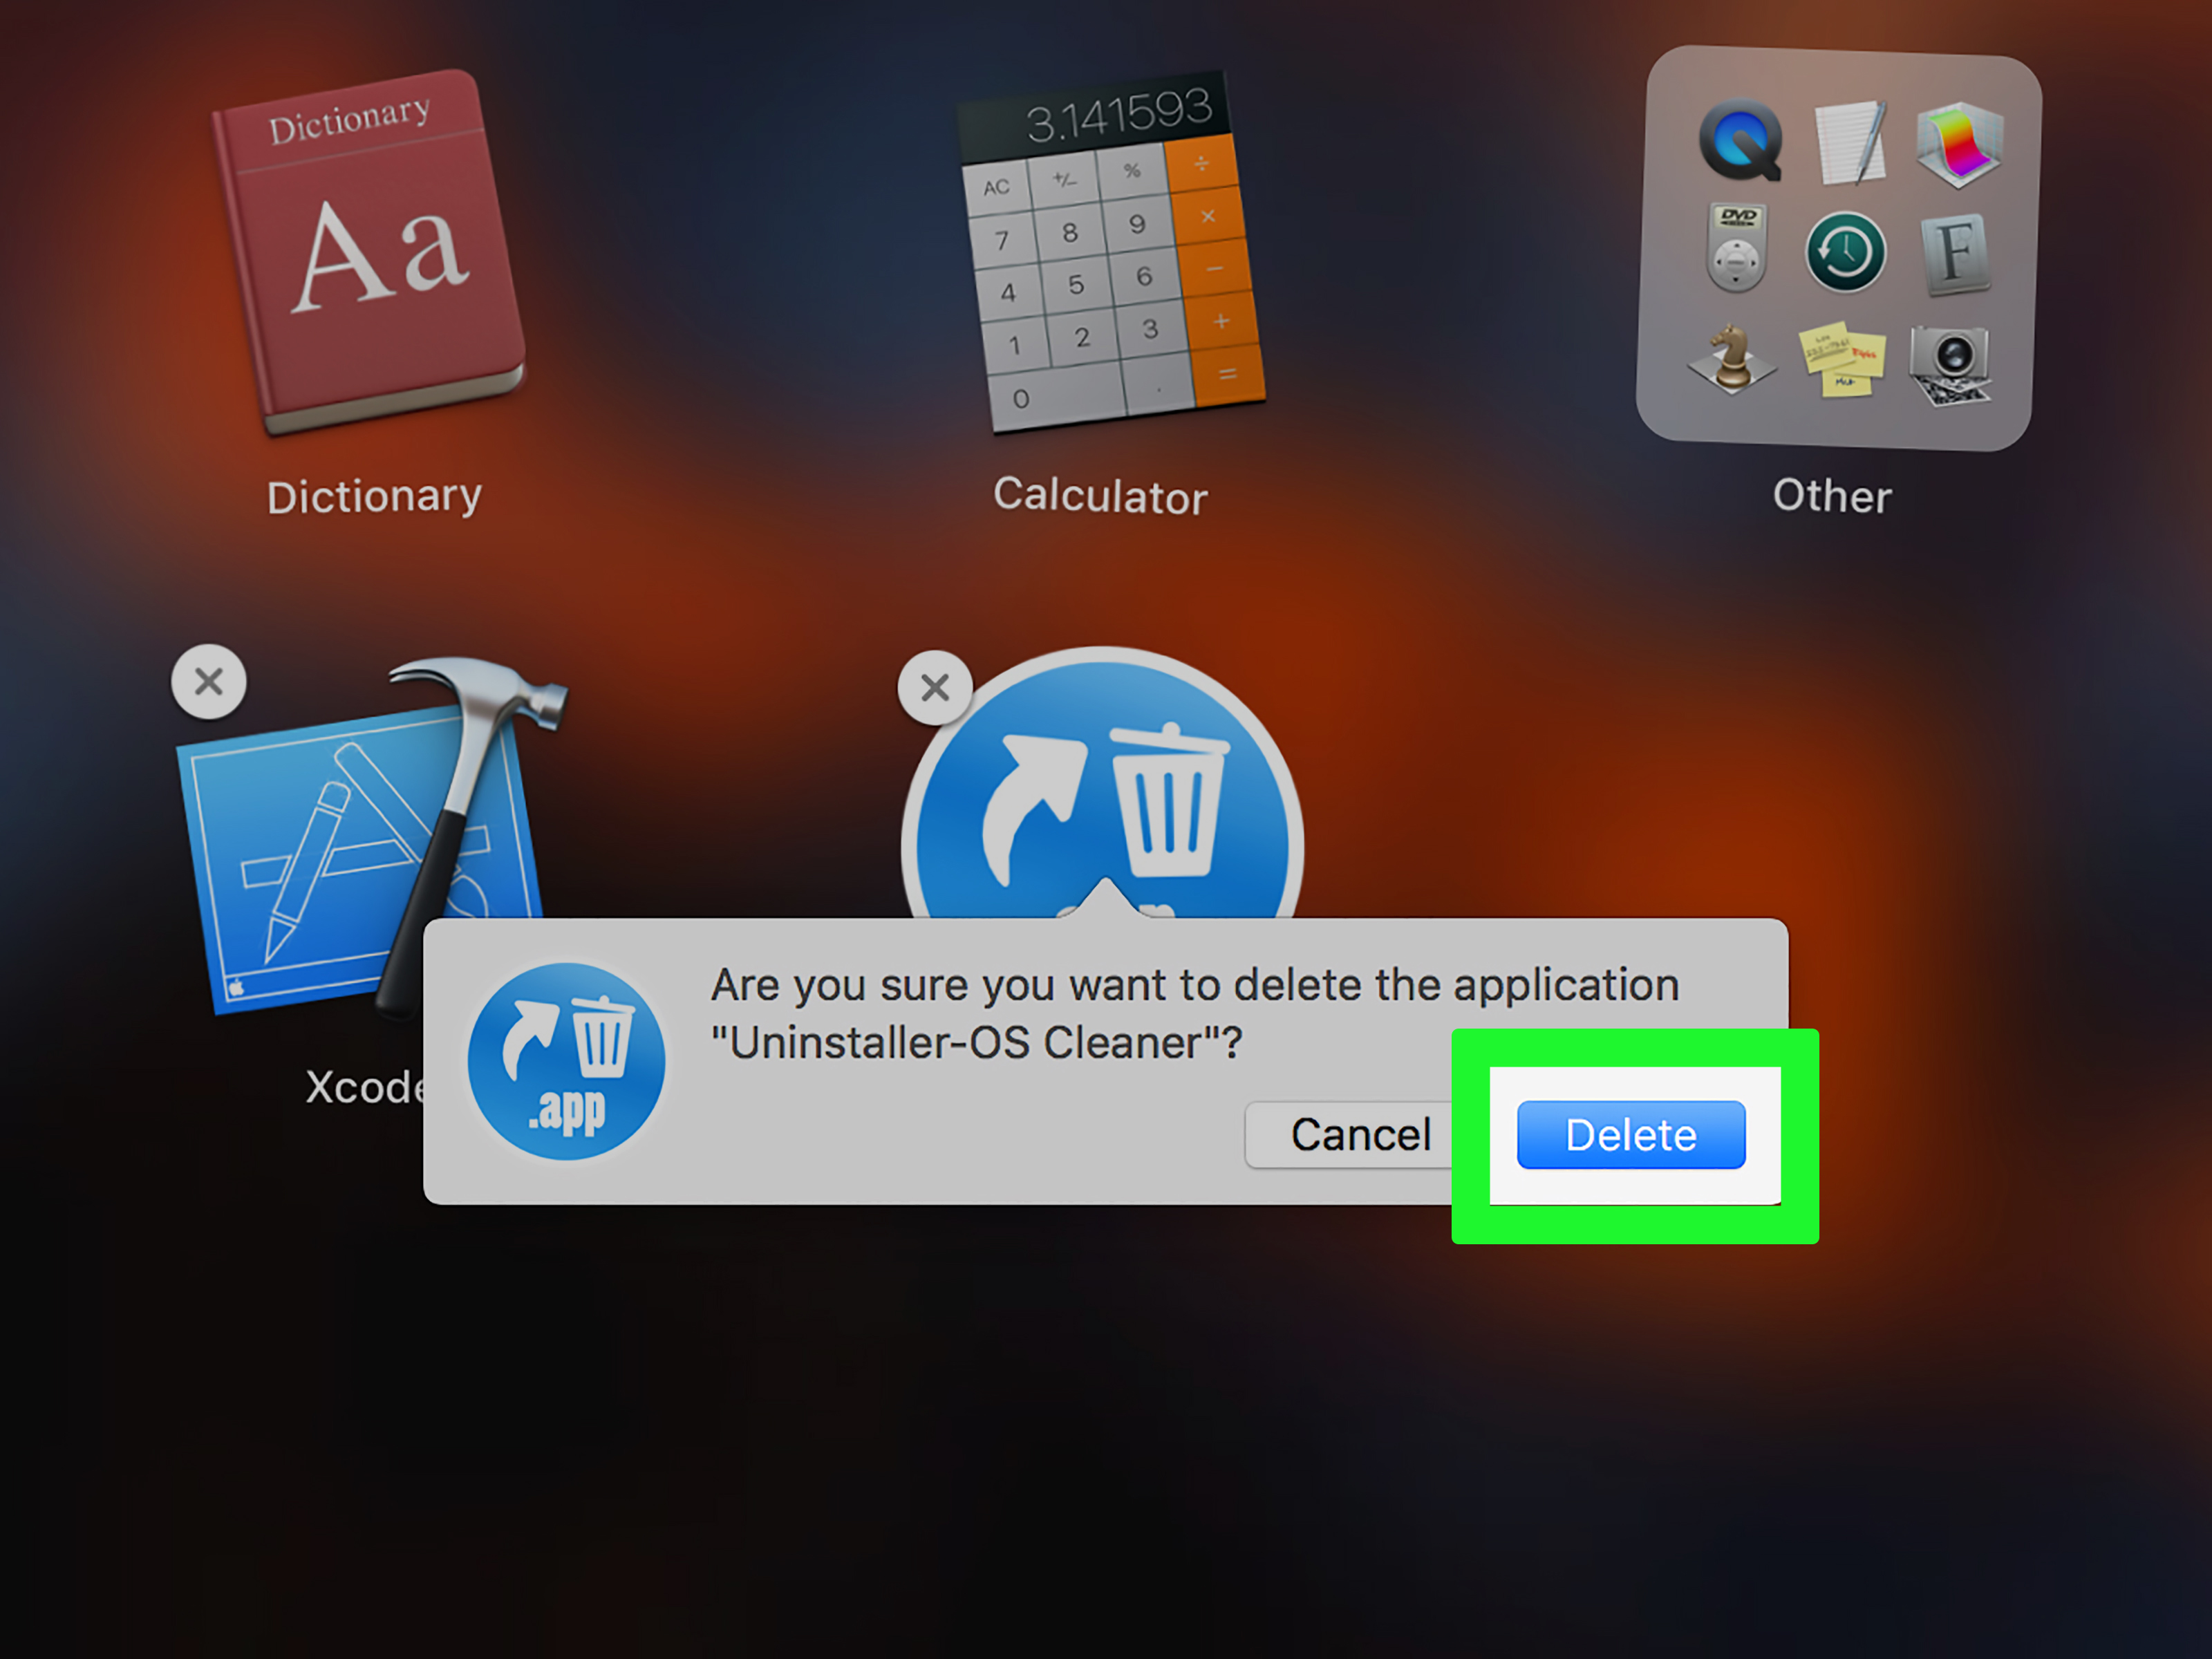Confirm deletion with the Delete button
The height and width of the screenshot is (1659, 2212).
pyautogui.click(x=1631, y=1135)
